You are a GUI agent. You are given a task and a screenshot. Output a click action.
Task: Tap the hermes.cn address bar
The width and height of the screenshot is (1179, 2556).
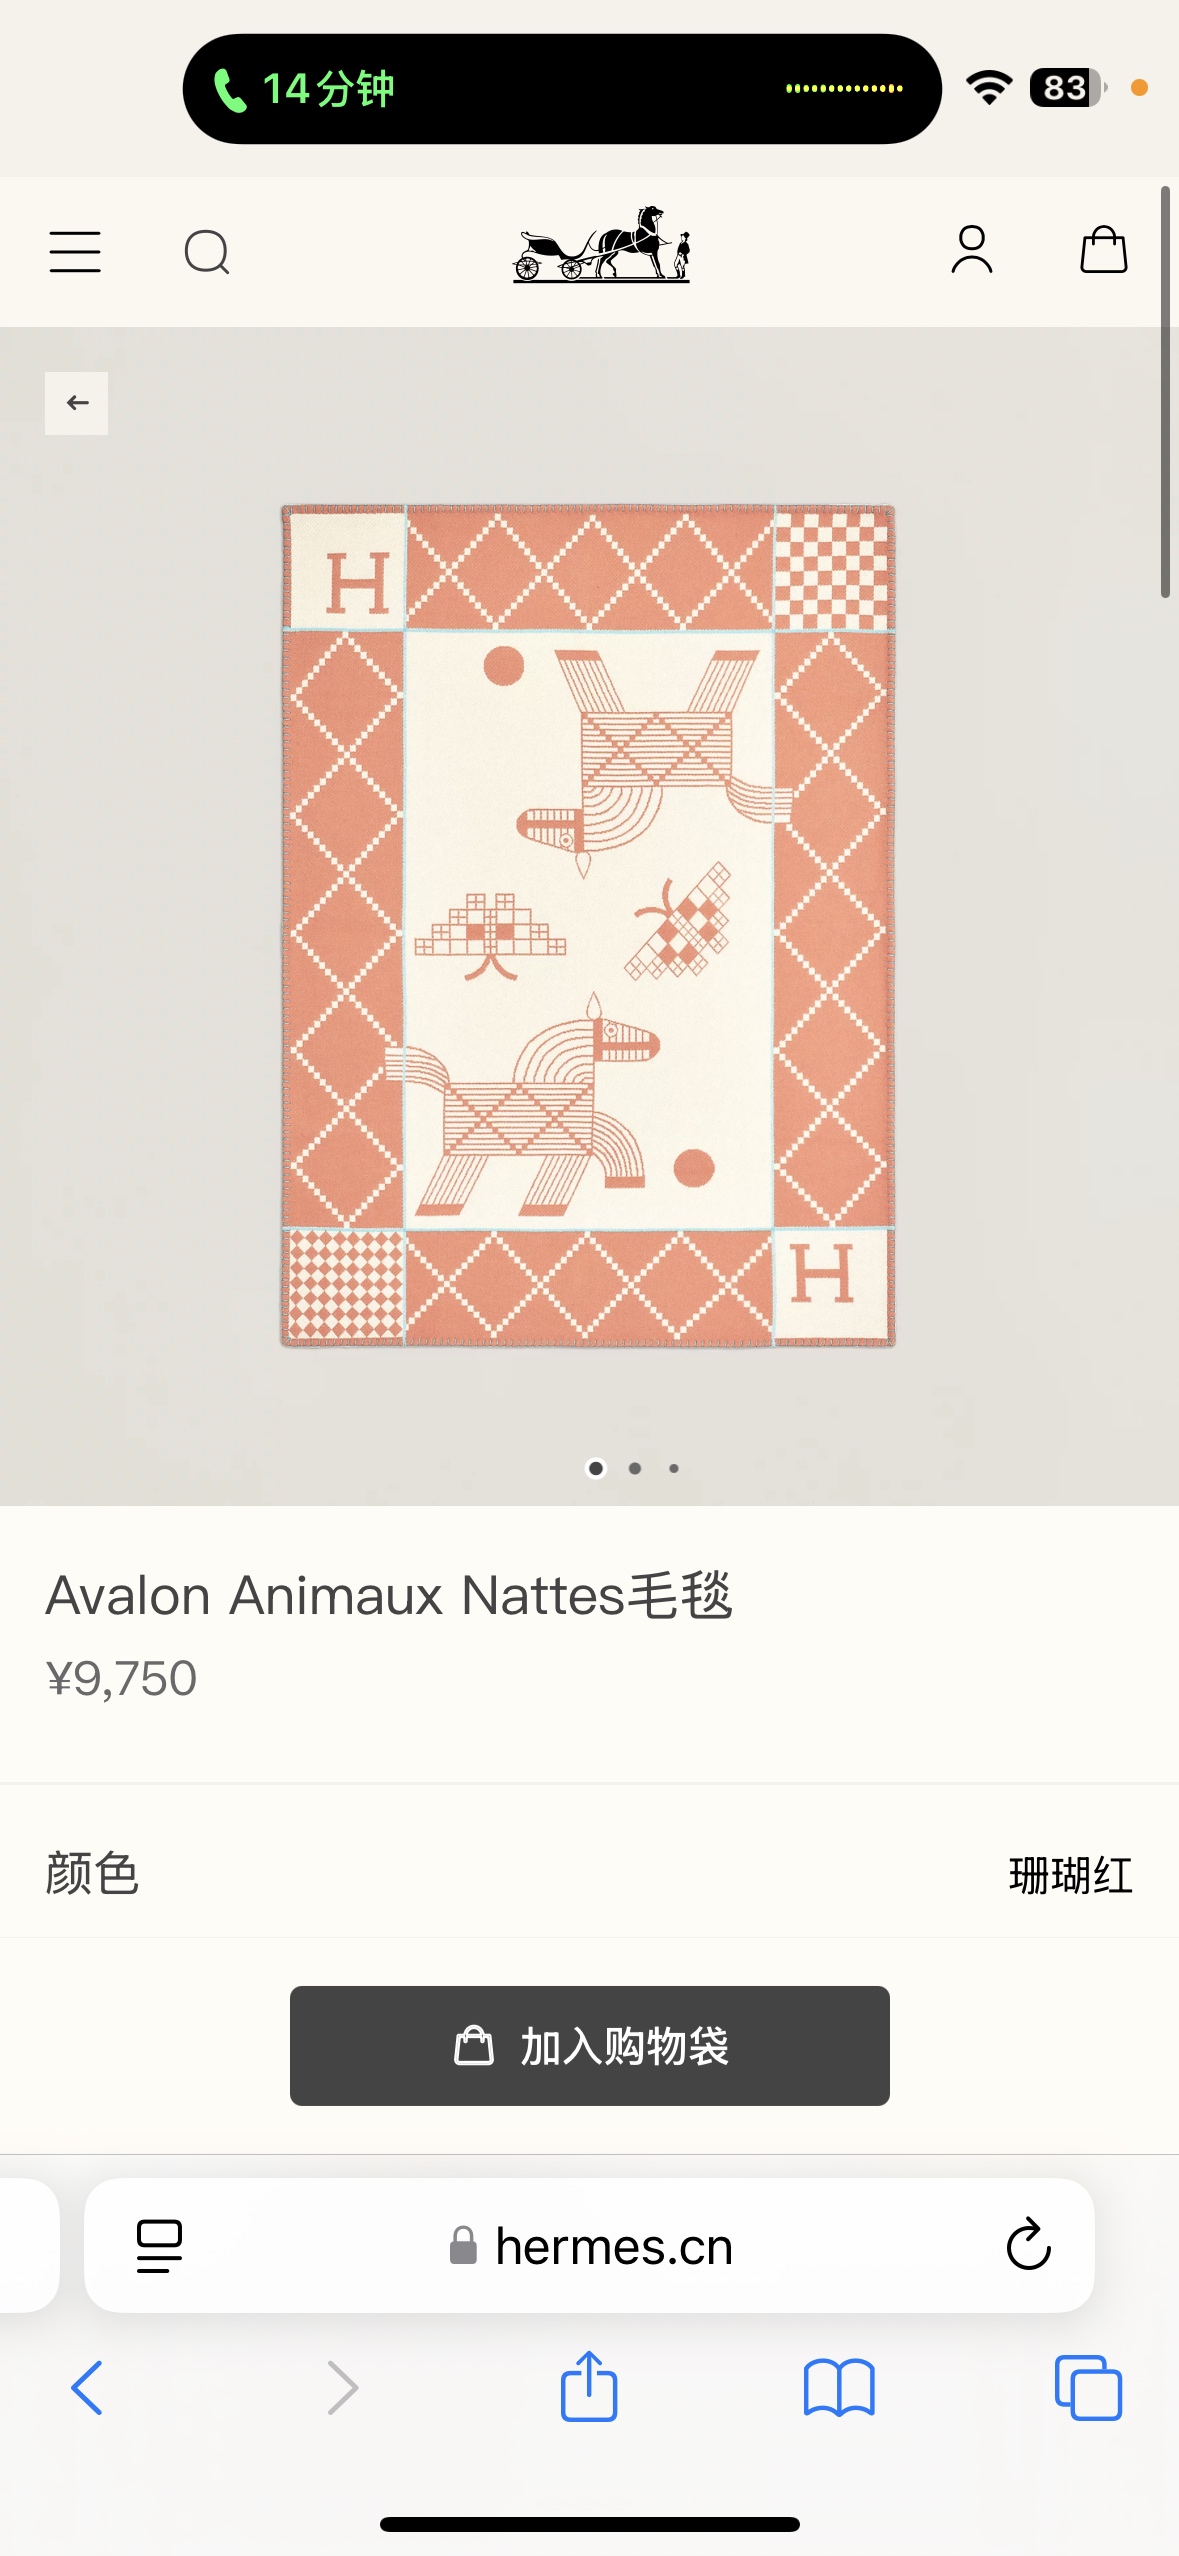tap(589, 2245)
